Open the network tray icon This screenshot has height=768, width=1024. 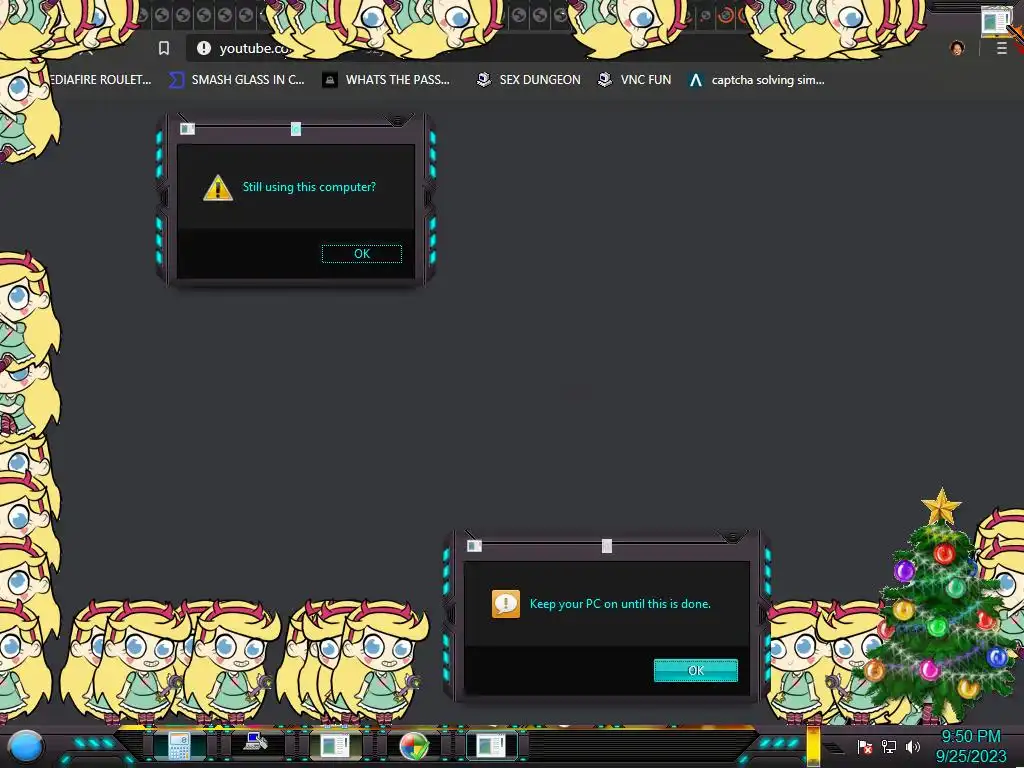[x=889, y=746]
